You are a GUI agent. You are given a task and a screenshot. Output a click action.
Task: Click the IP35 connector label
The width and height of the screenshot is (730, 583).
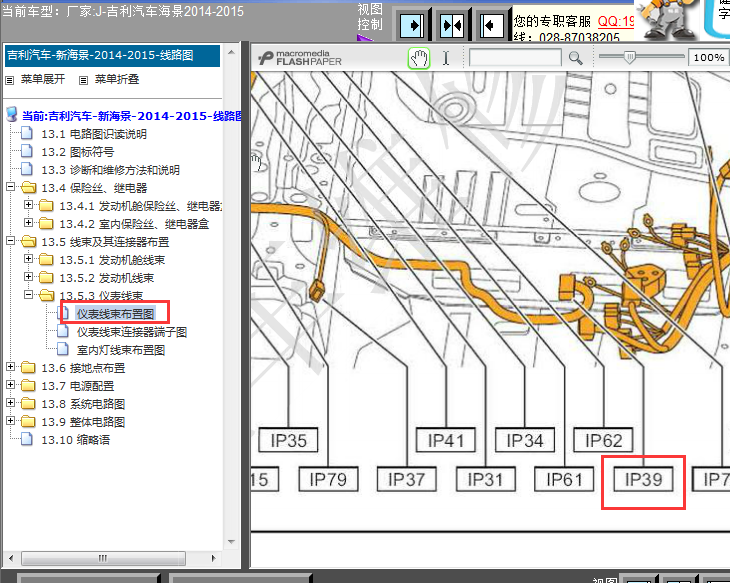pyautogui.click(x=288, y=440)
